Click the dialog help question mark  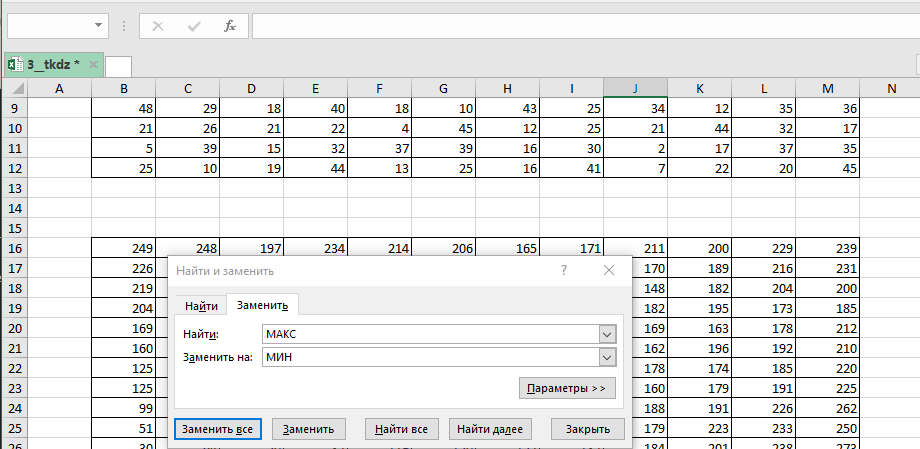(x=564, y=270)
